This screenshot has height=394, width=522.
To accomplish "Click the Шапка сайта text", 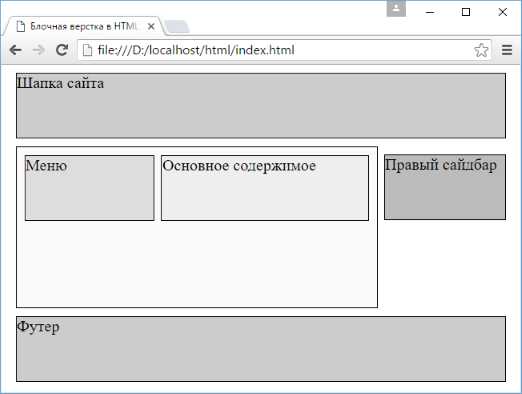I will 60,83.
